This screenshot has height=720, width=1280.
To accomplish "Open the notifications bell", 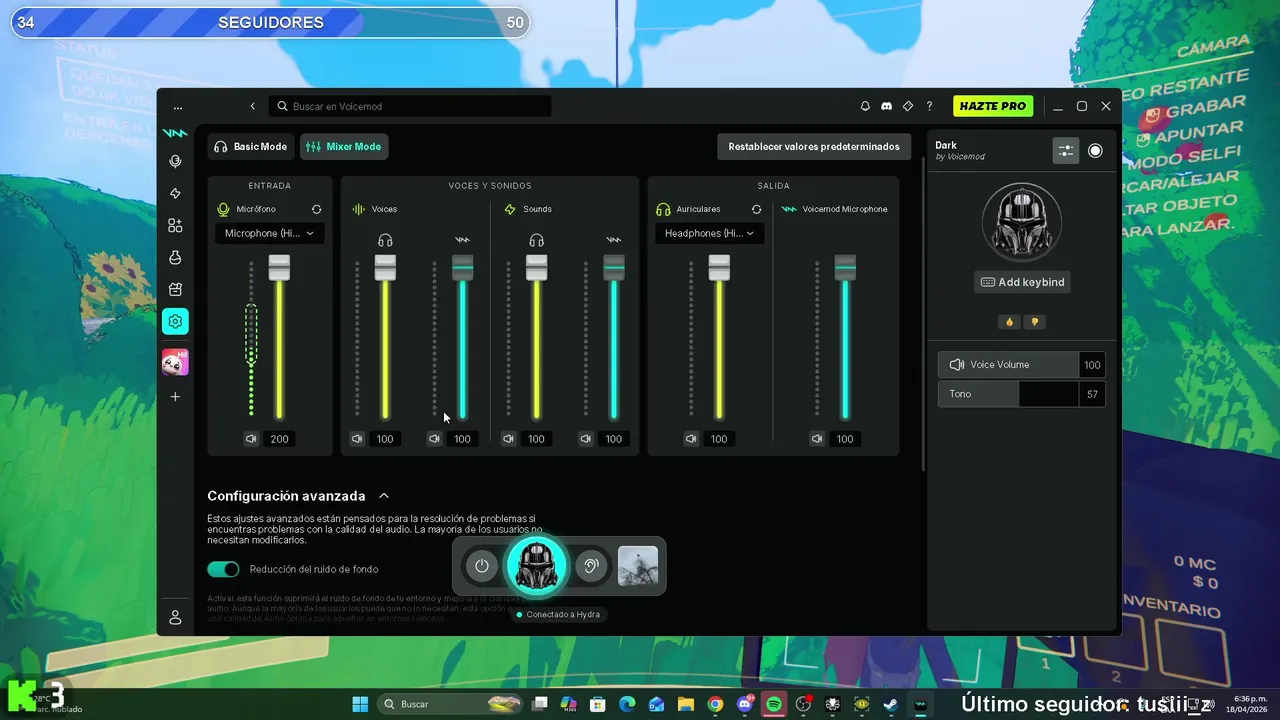I will click(865, 106).
